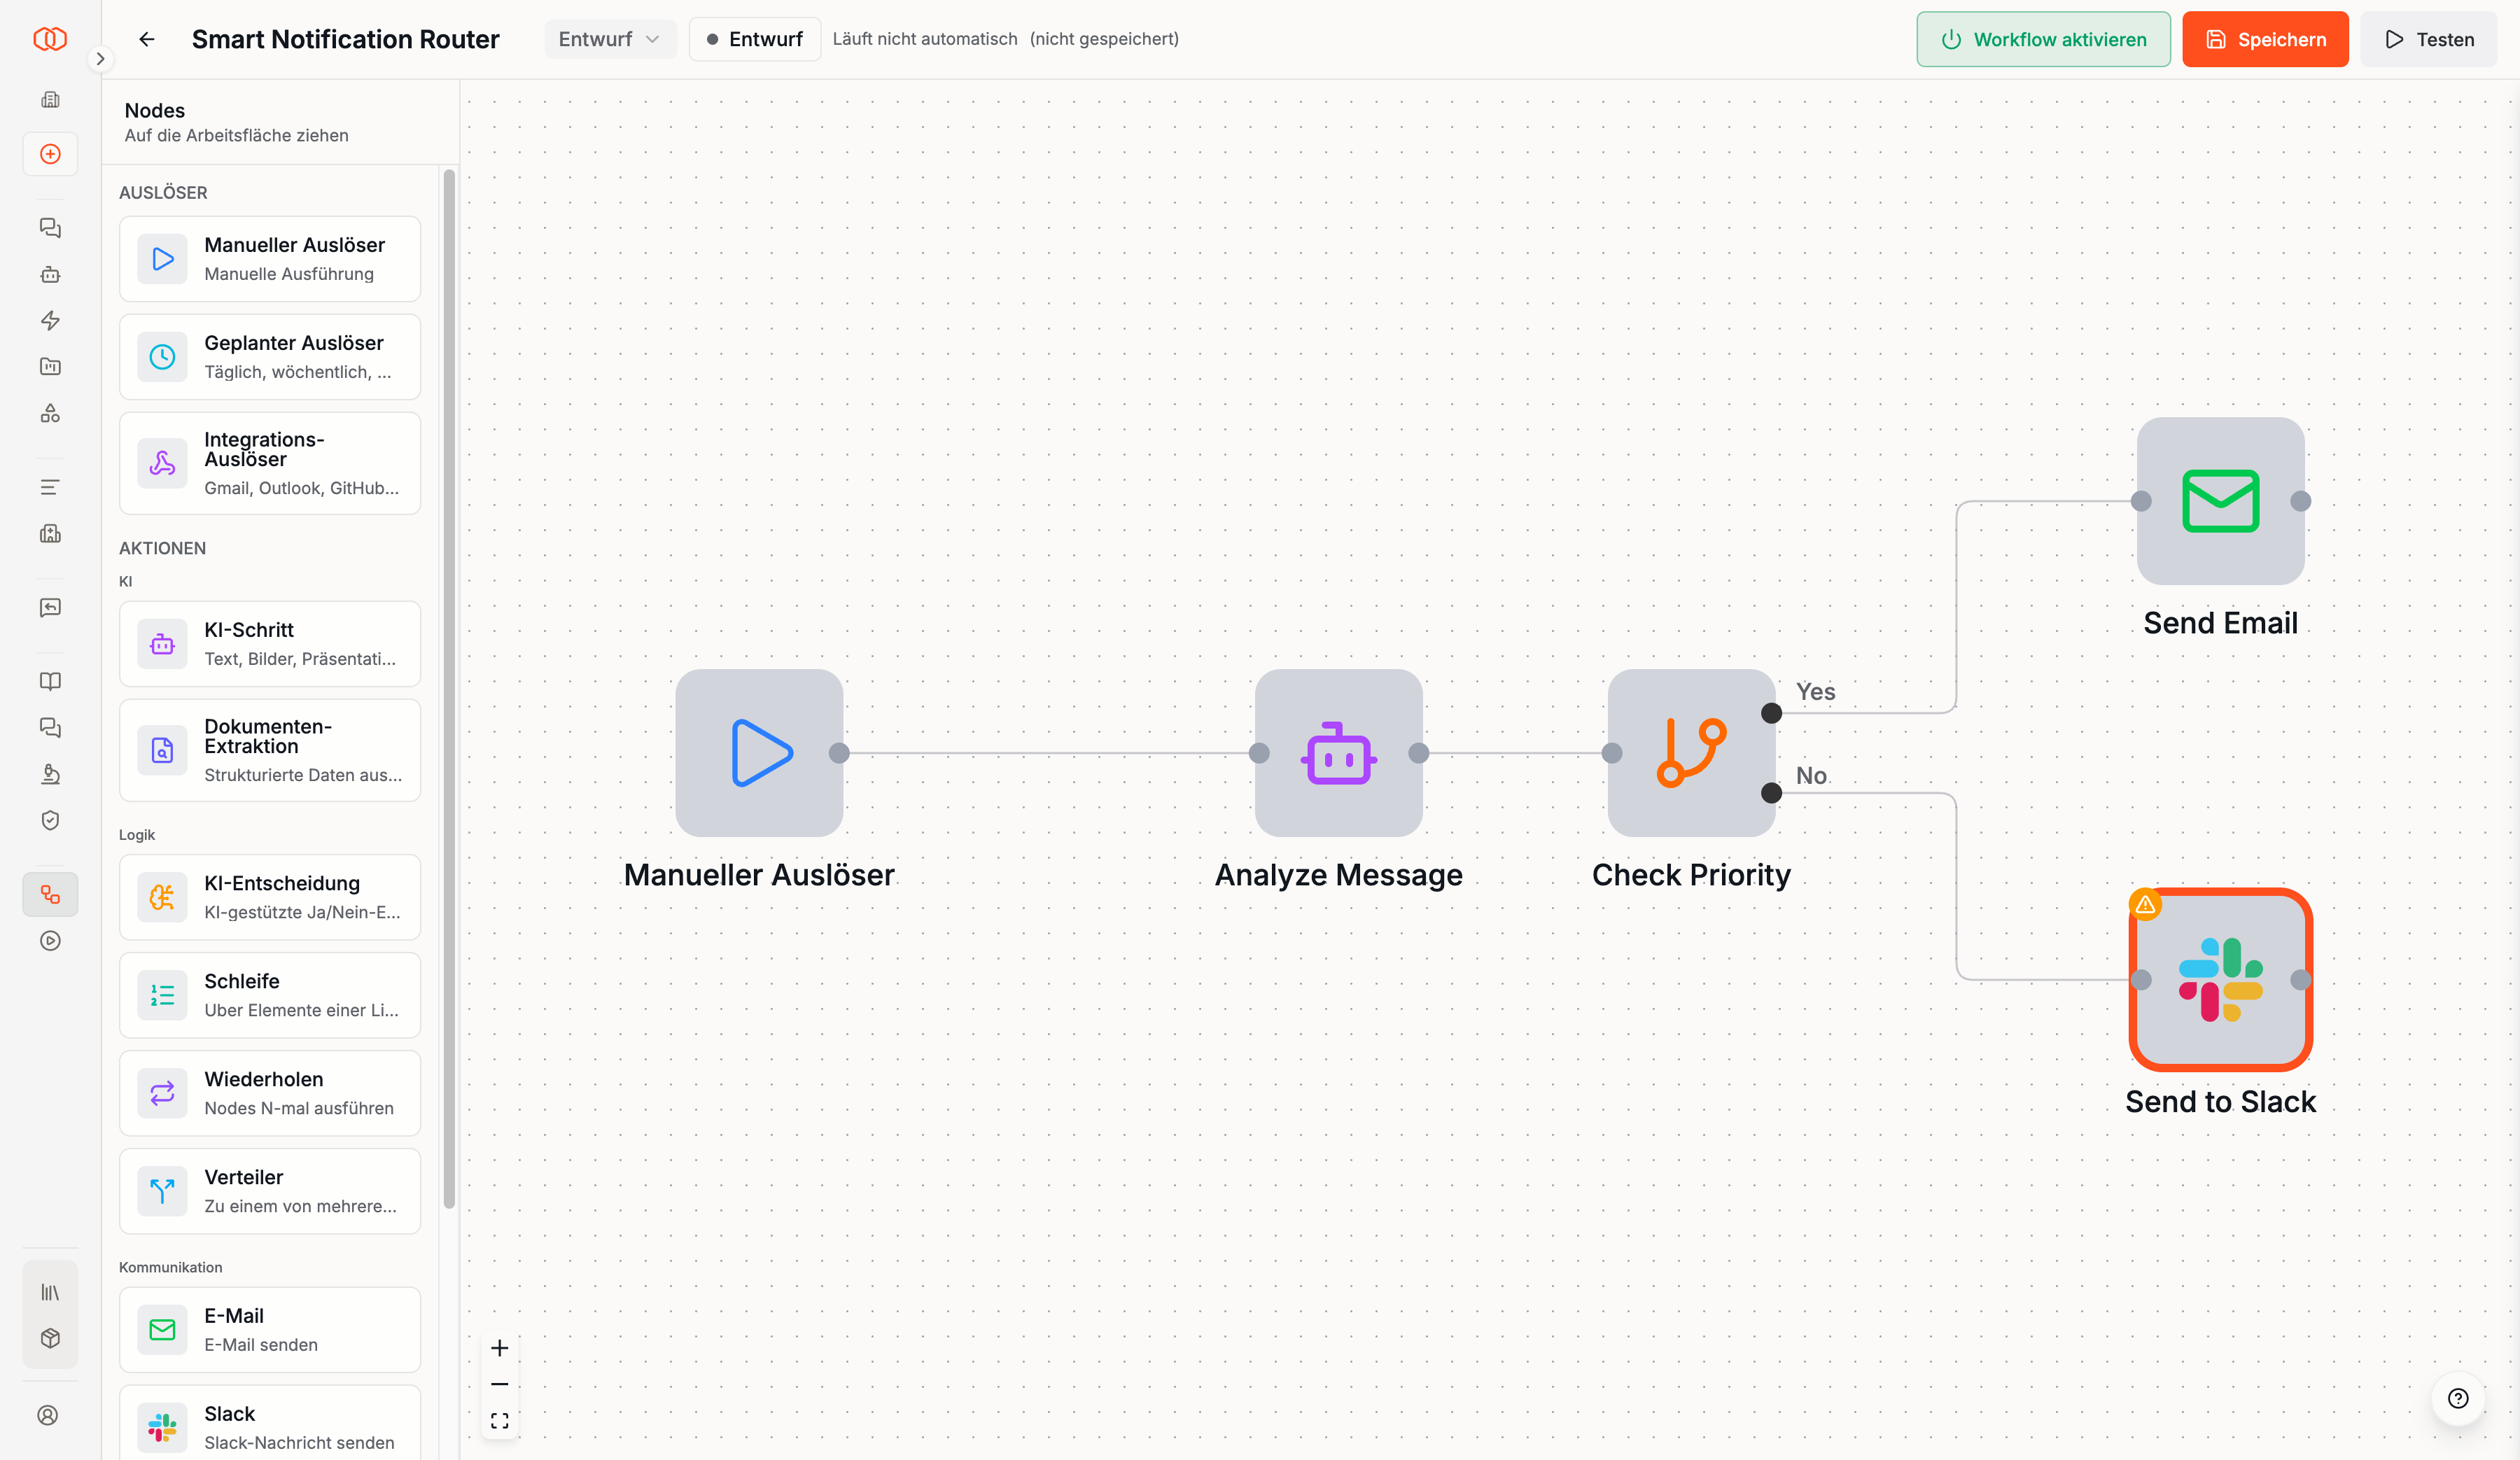
Task: Click the Manueller Auslöser node on canvas
Action: click(759, 753)
